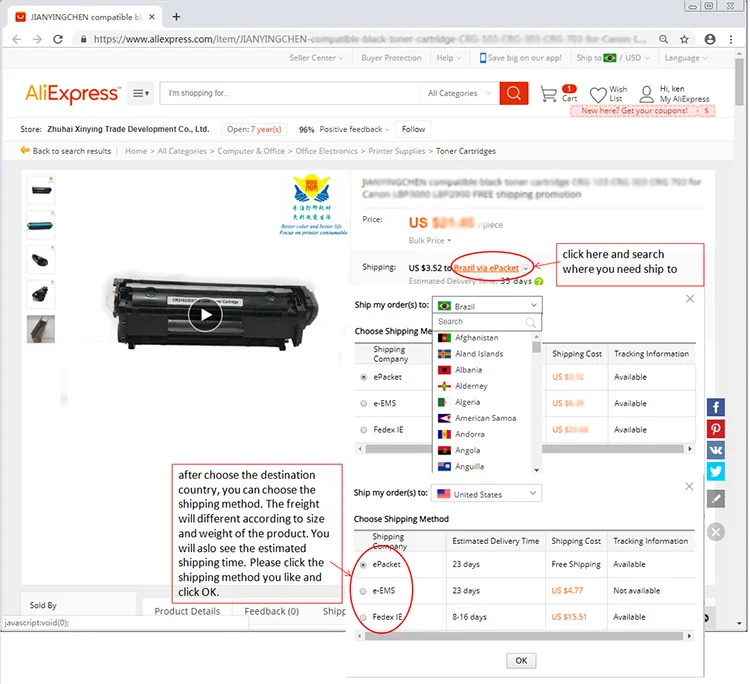Open the Ship to / USD selector
This screenshot has width=750, height=684.
point(613,58)
